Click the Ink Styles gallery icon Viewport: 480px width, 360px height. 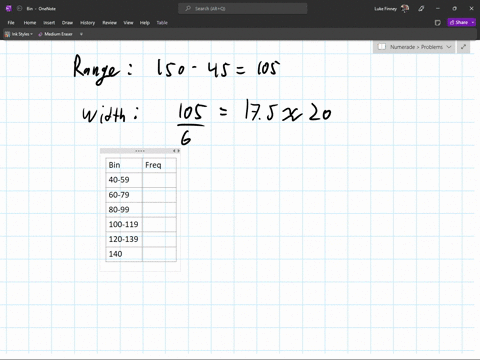coord(7,34)
